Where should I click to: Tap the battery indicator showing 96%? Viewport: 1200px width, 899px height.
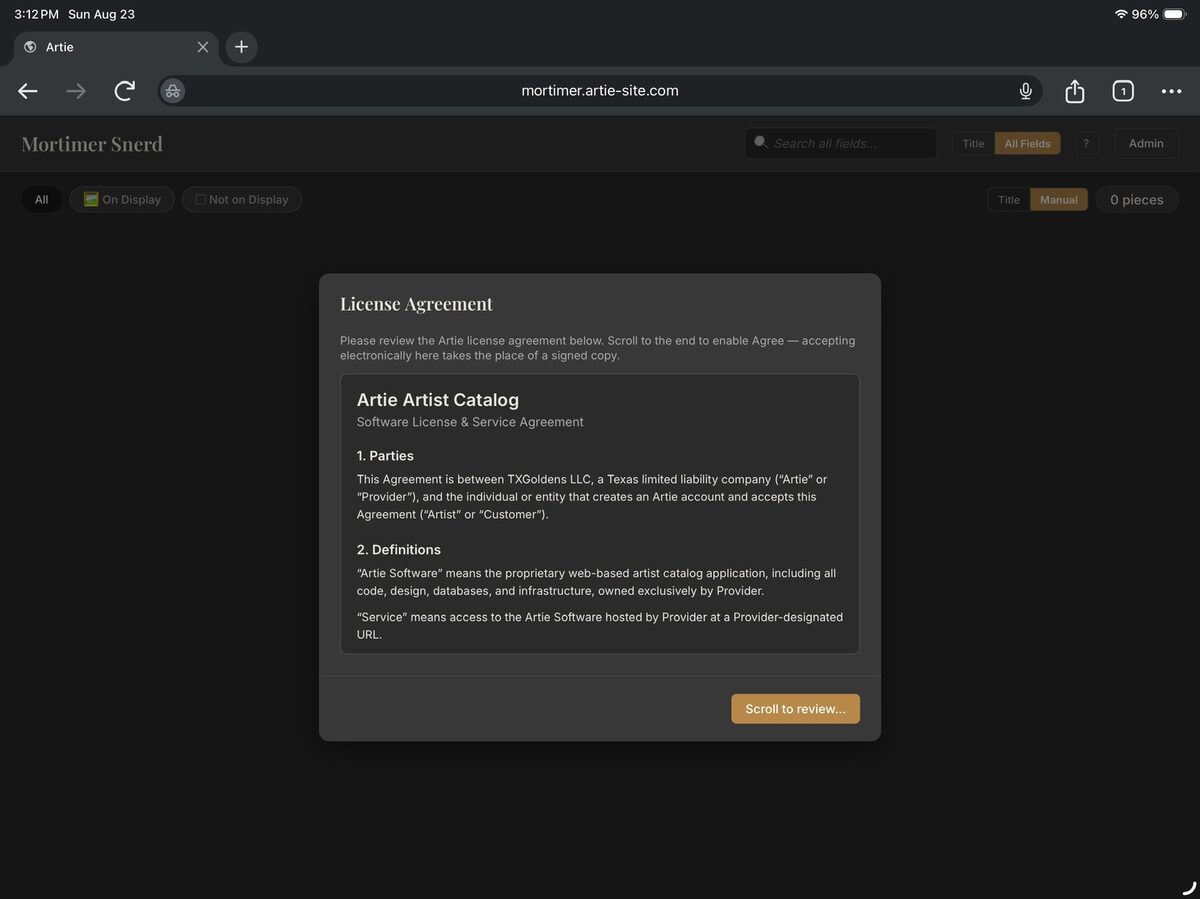(1158, 14)
